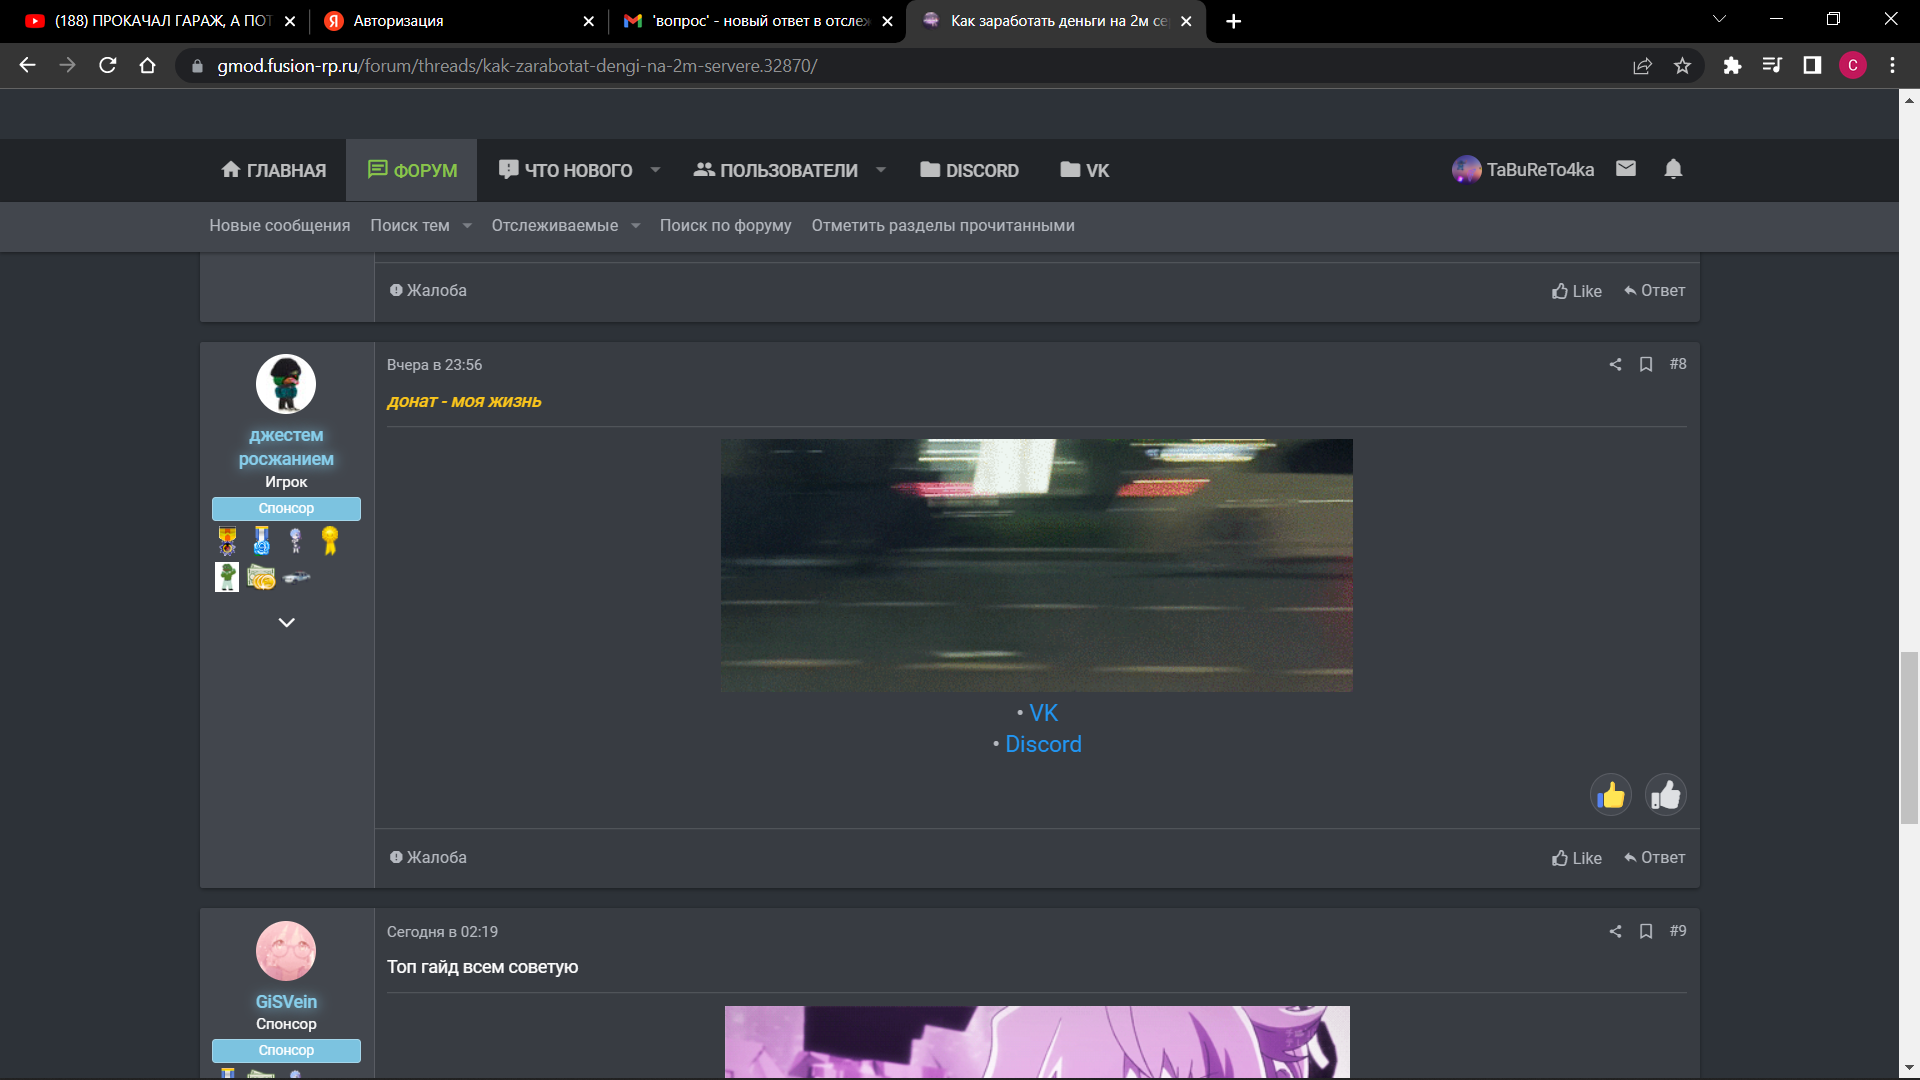Click the yellow thumbs-up reaction icon

(x=1611, y=795)
